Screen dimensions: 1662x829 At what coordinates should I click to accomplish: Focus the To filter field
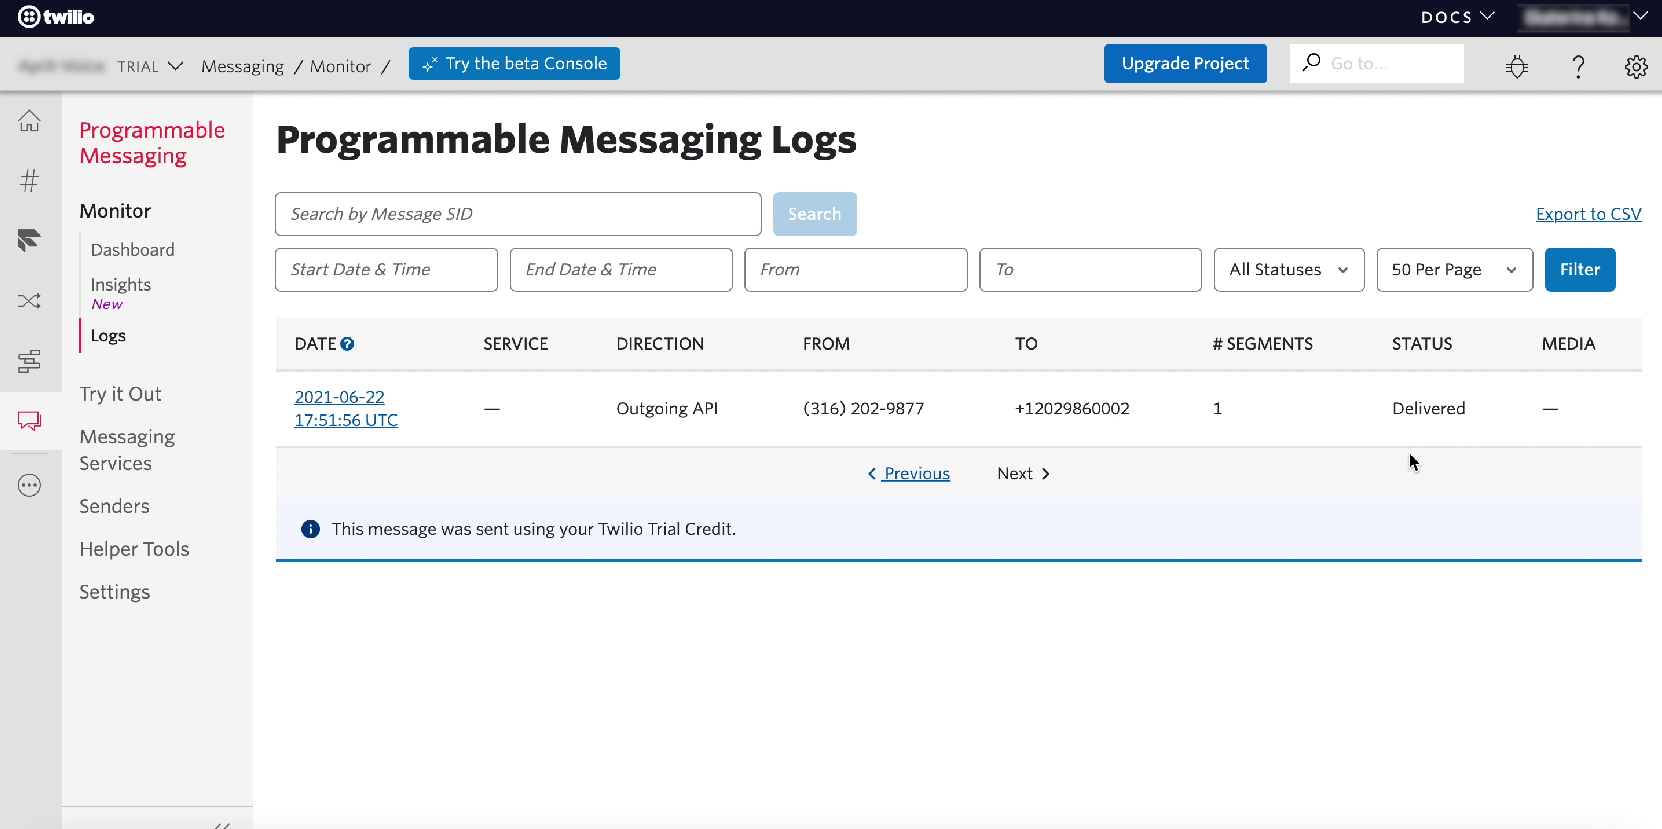(1090, 270)
